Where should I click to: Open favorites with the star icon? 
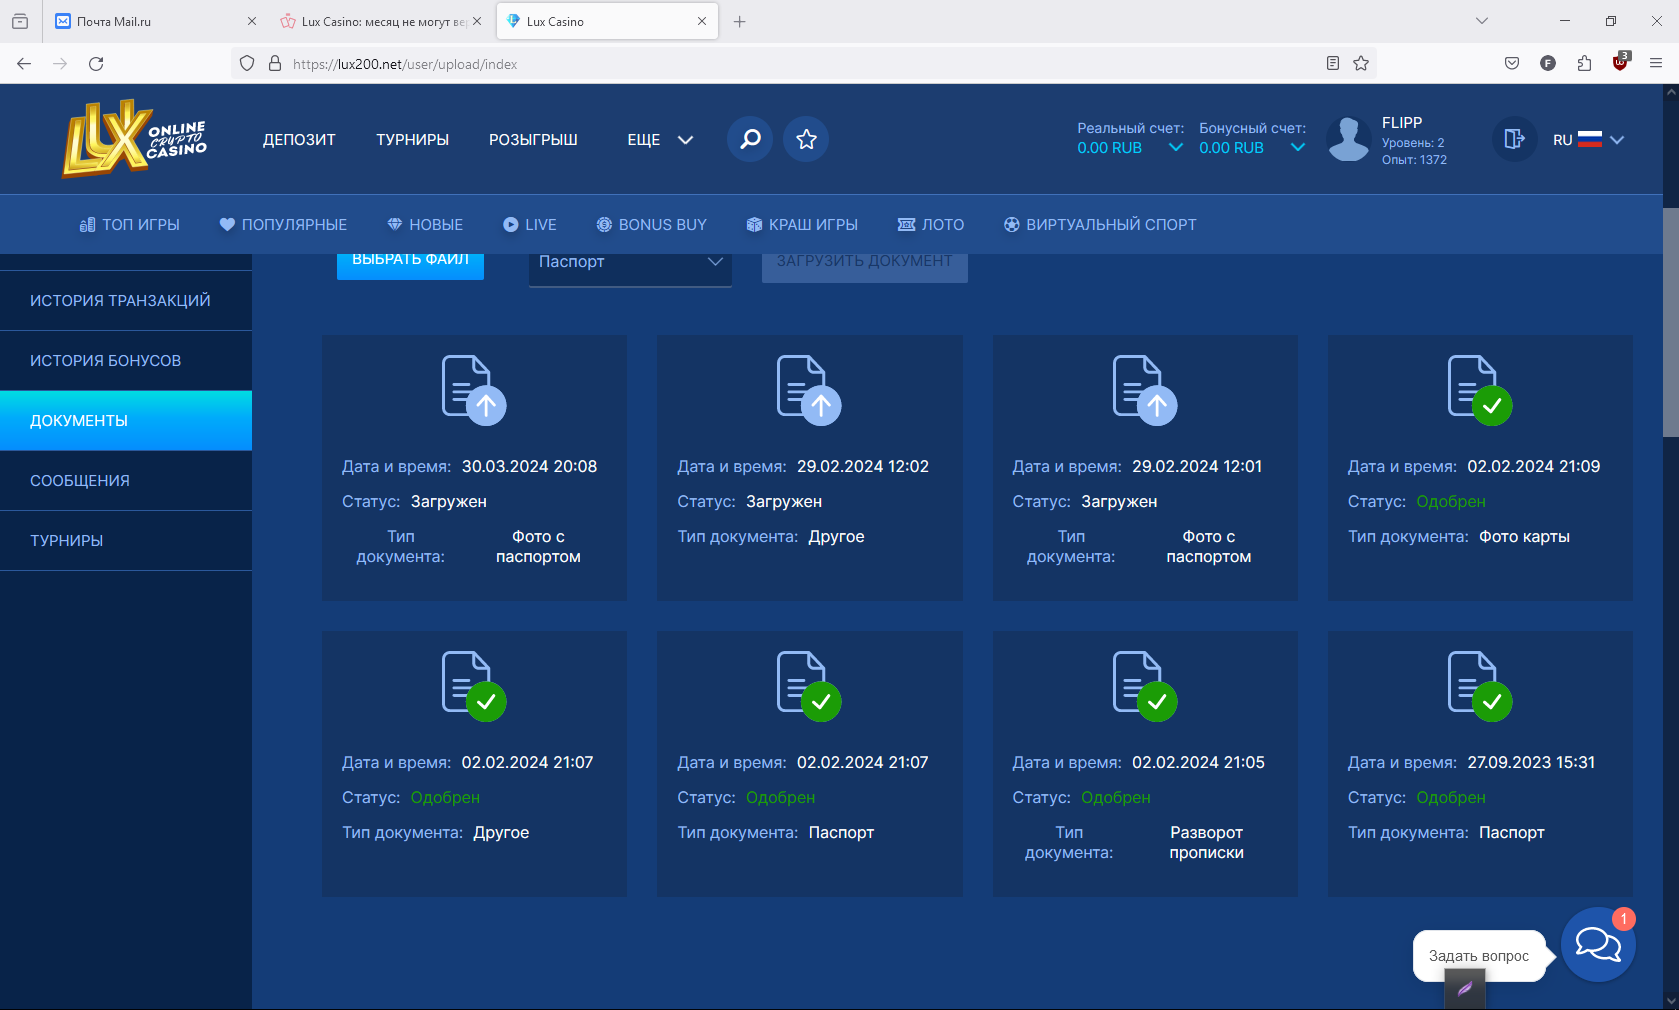806,139
